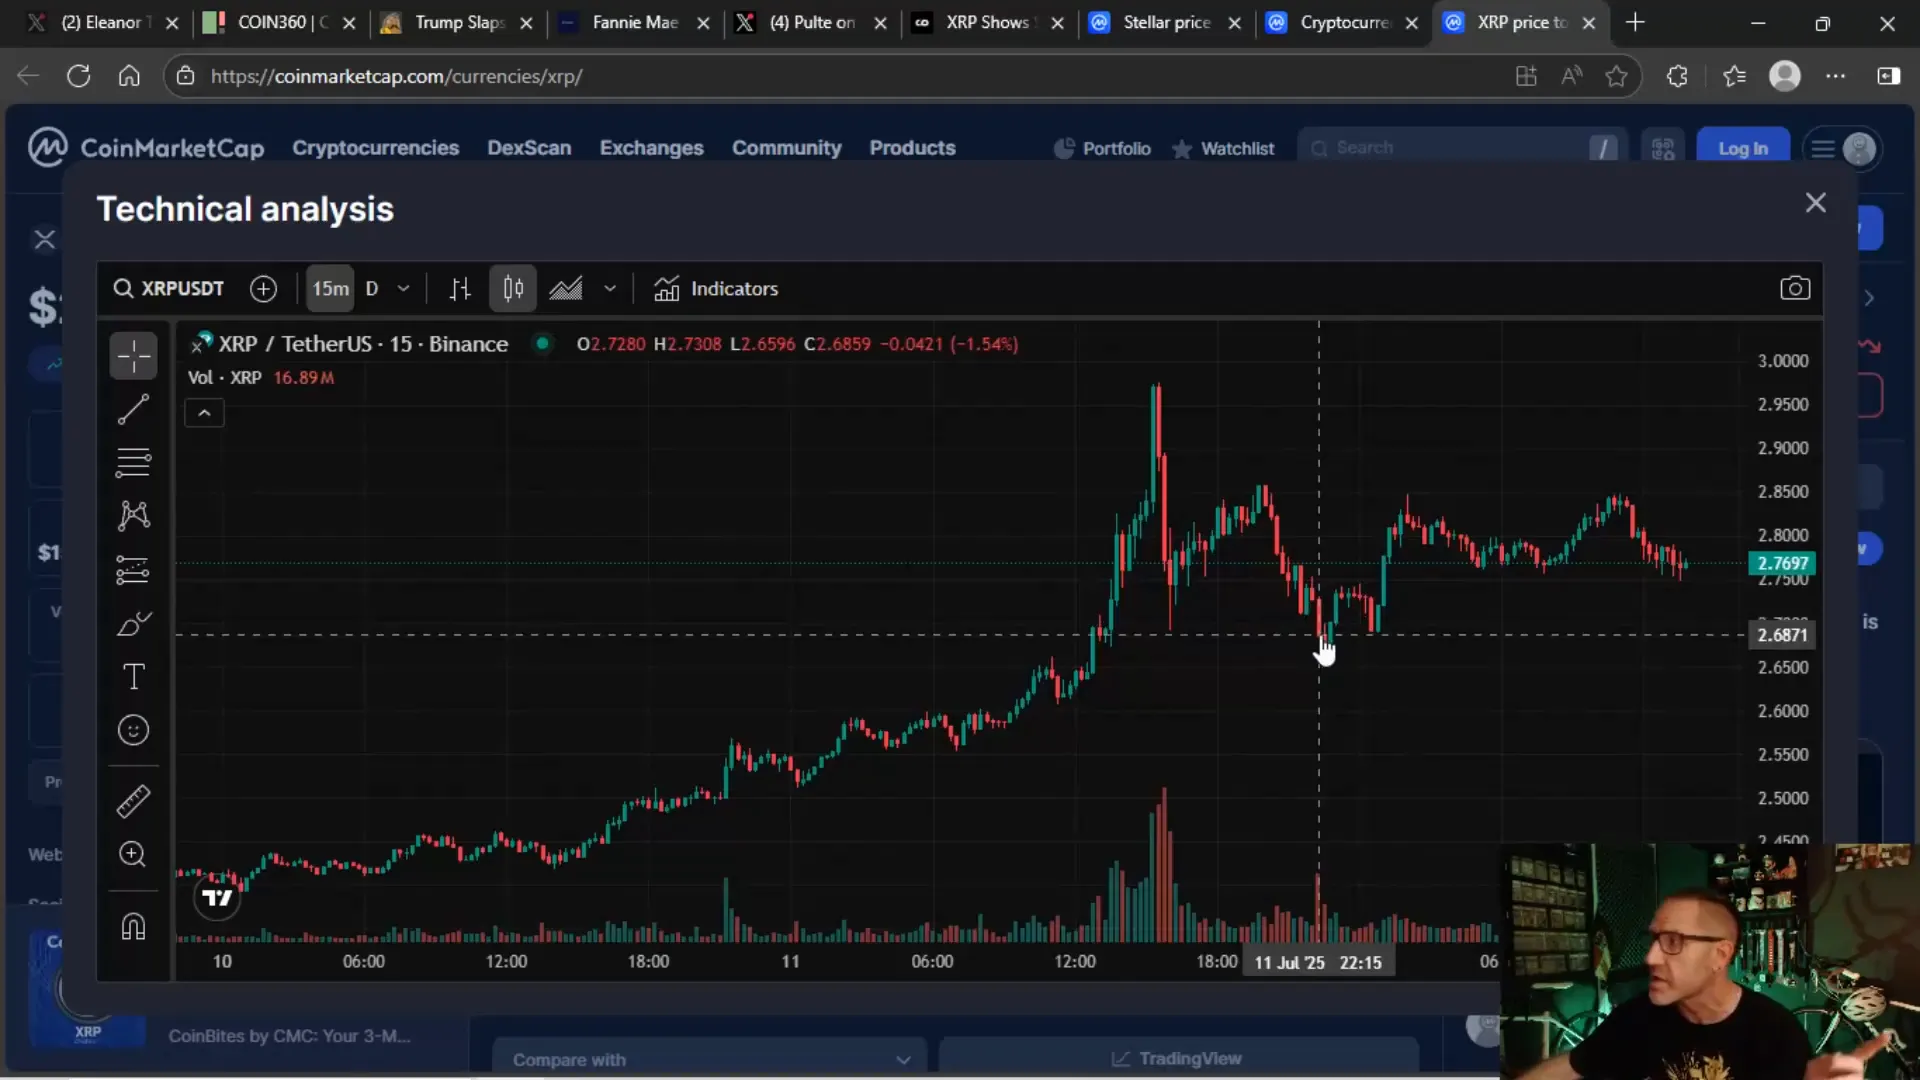Open the Products menu
The width and height of the screenshot is (1920, 1080).
click(912, 148)
